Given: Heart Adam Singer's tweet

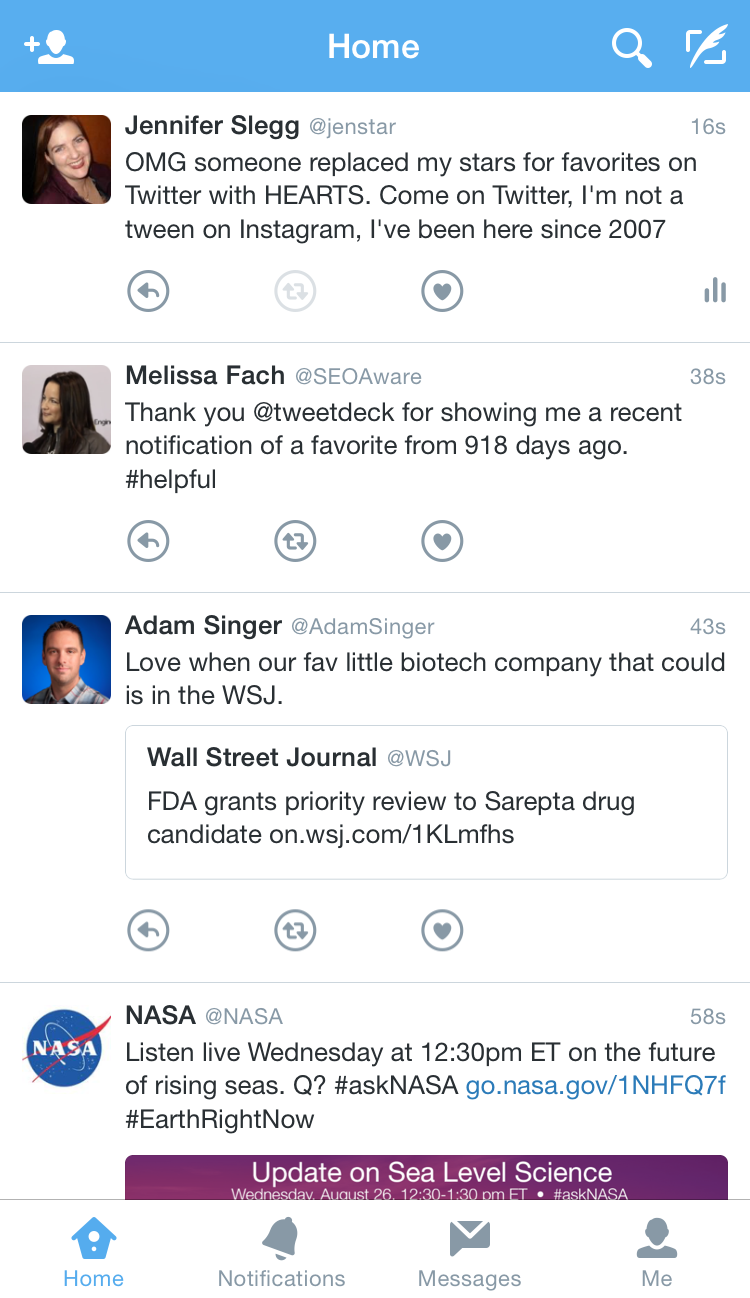Looking at the screenshot, I should pos(442,931).
